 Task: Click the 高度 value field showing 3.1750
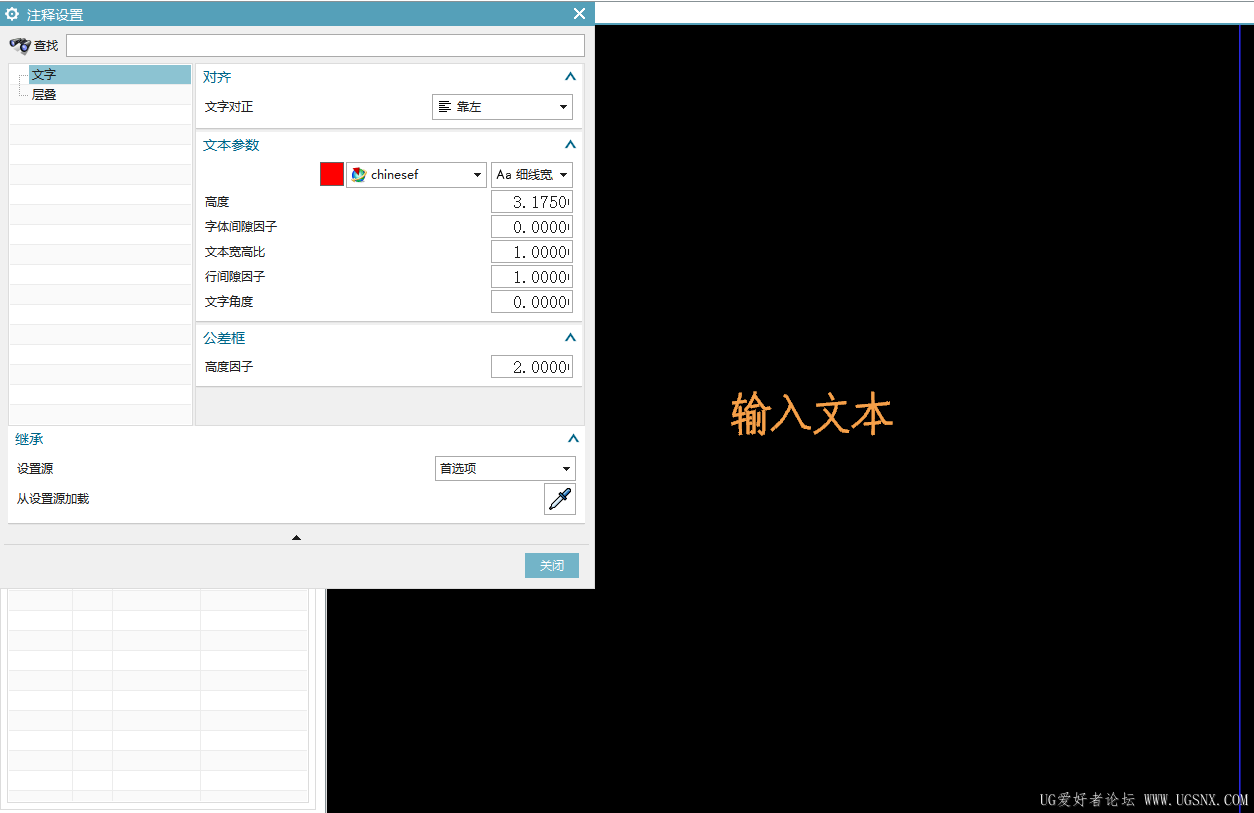coord(531,201)
